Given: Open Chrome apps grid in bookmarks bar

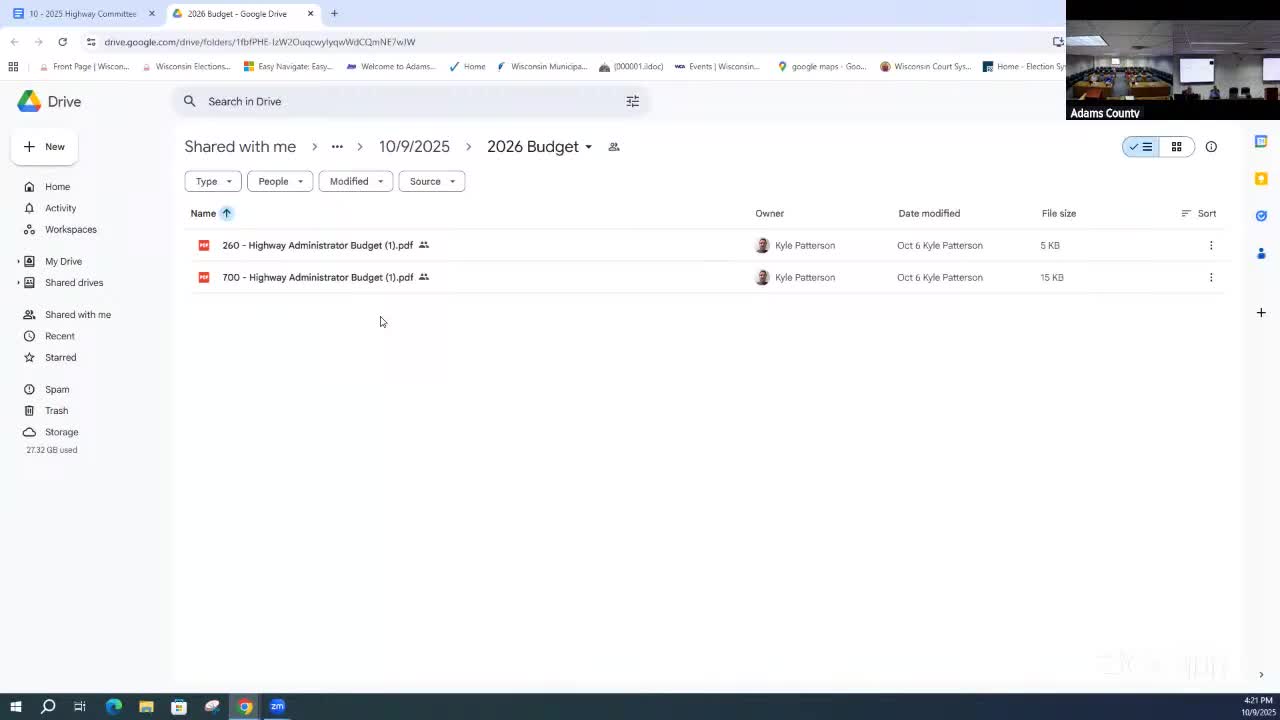Looking at the screenshot, I should 13,67.
